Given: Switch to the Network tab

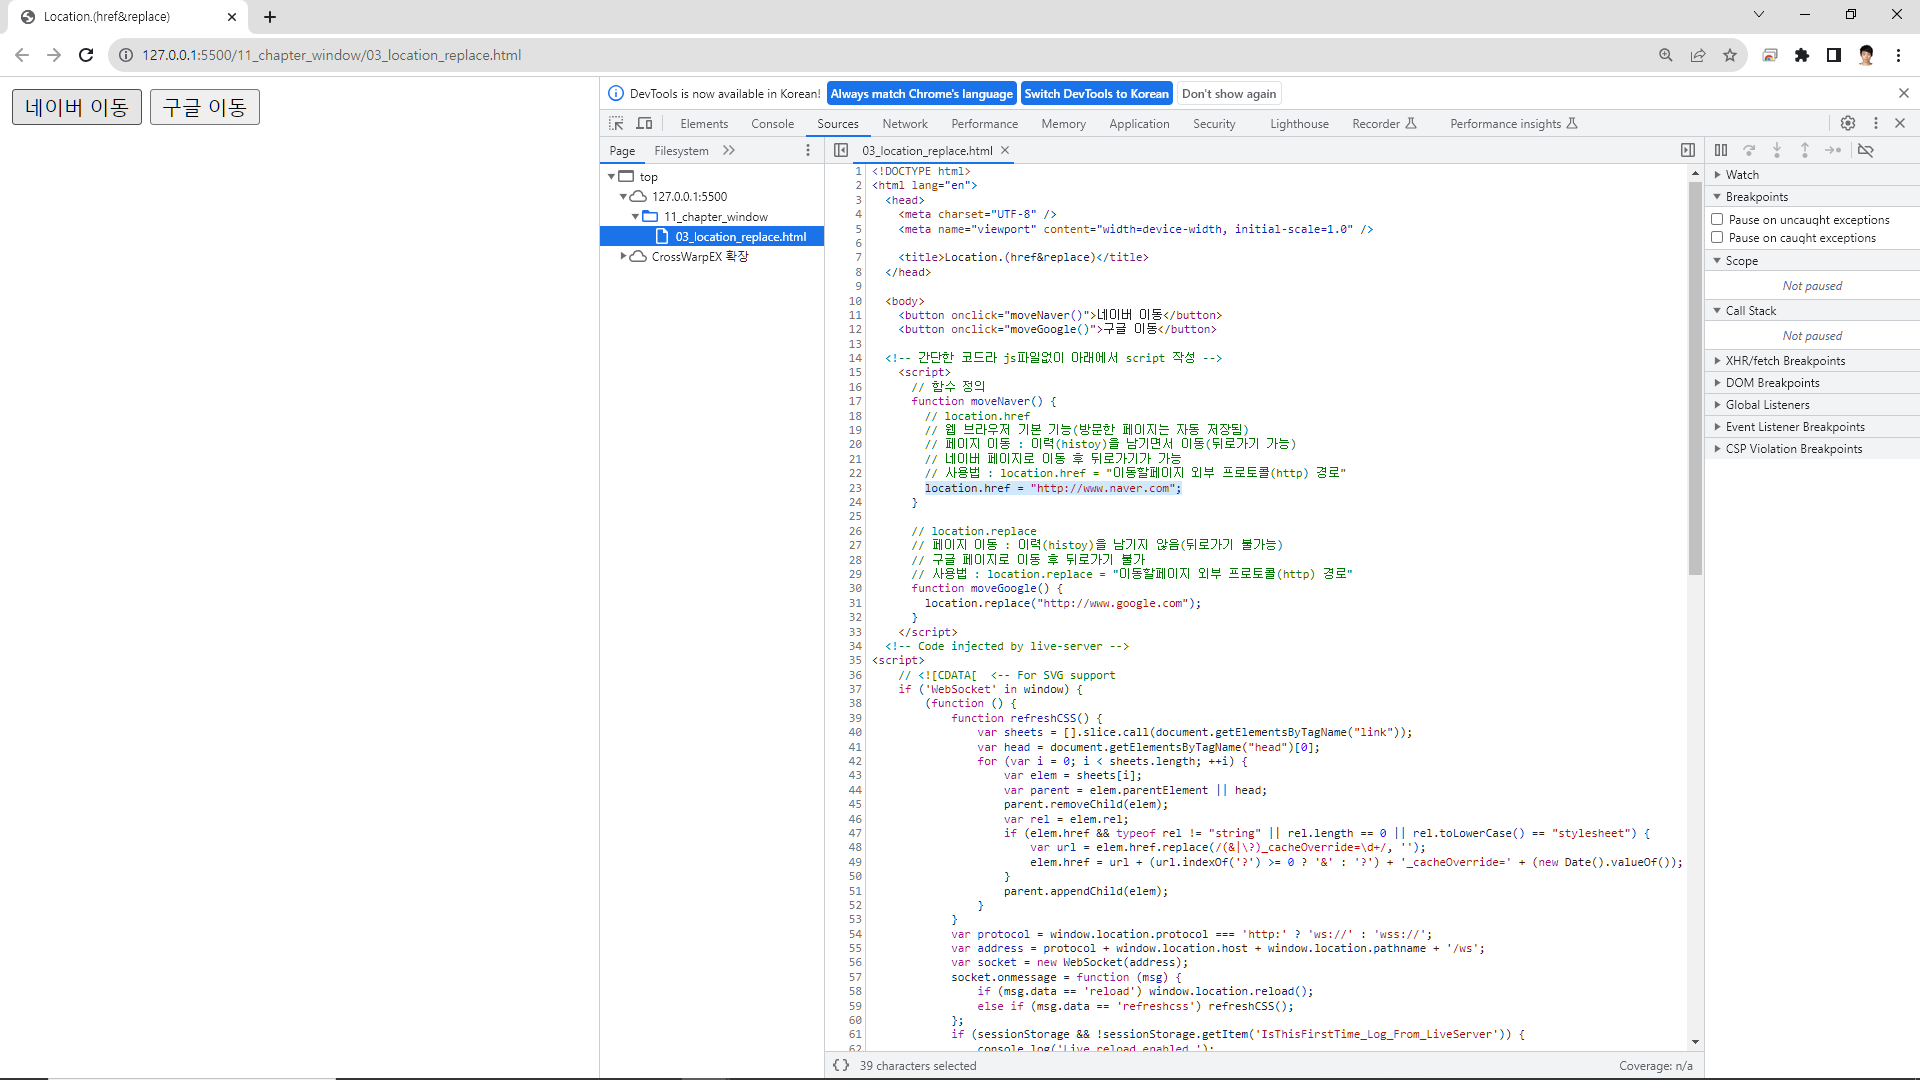Looking at the screenshot, I should (904, 123).
